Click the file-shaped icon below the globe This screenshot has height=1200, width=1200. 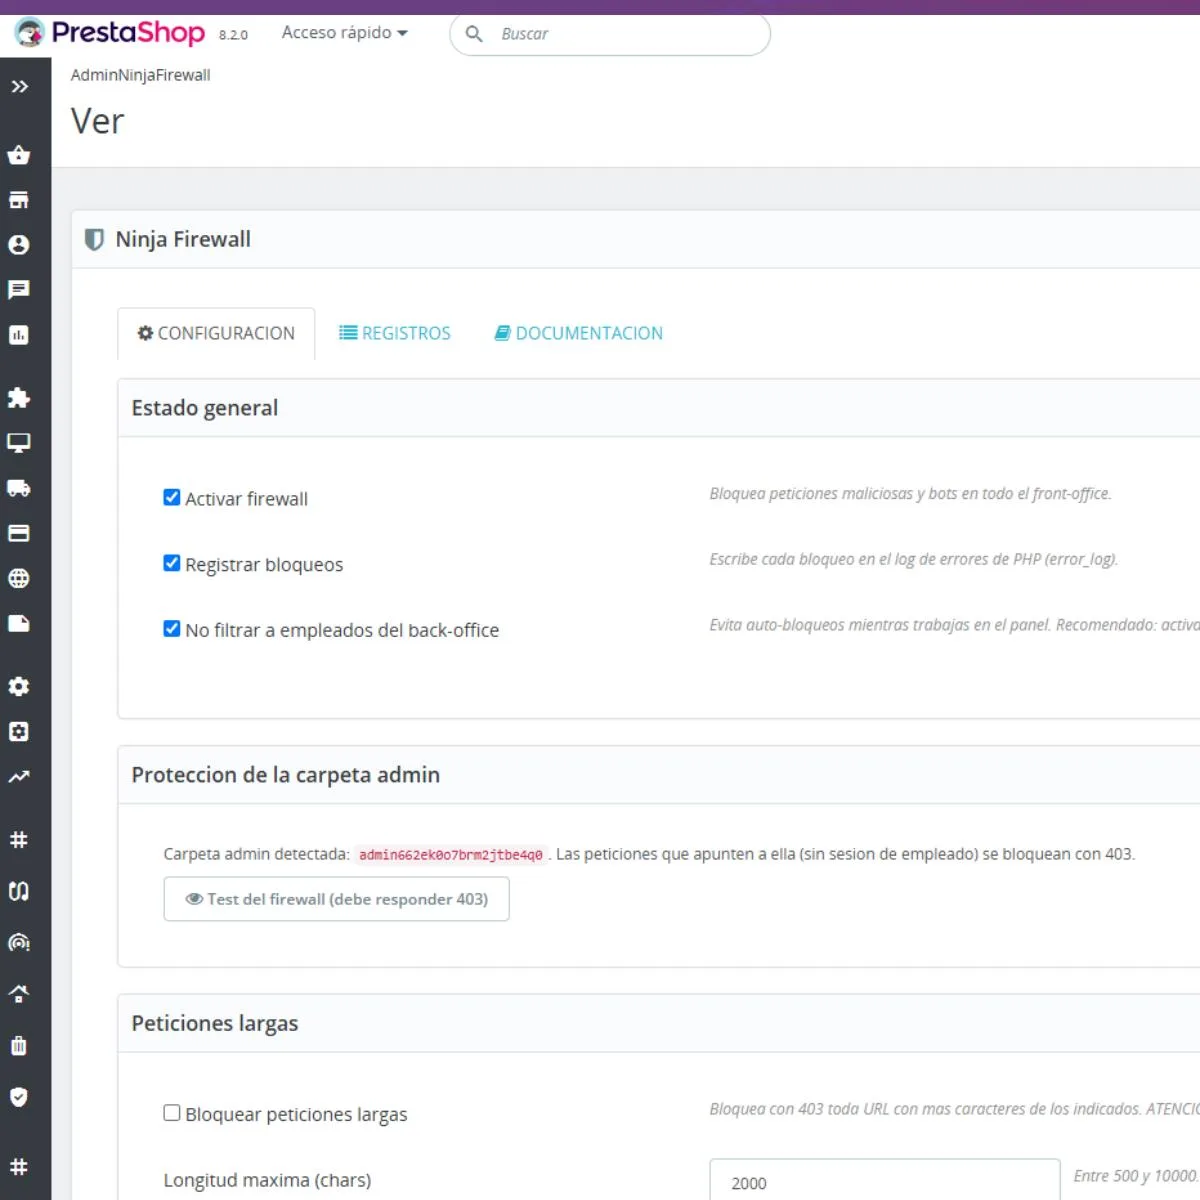tap(19, 623)
